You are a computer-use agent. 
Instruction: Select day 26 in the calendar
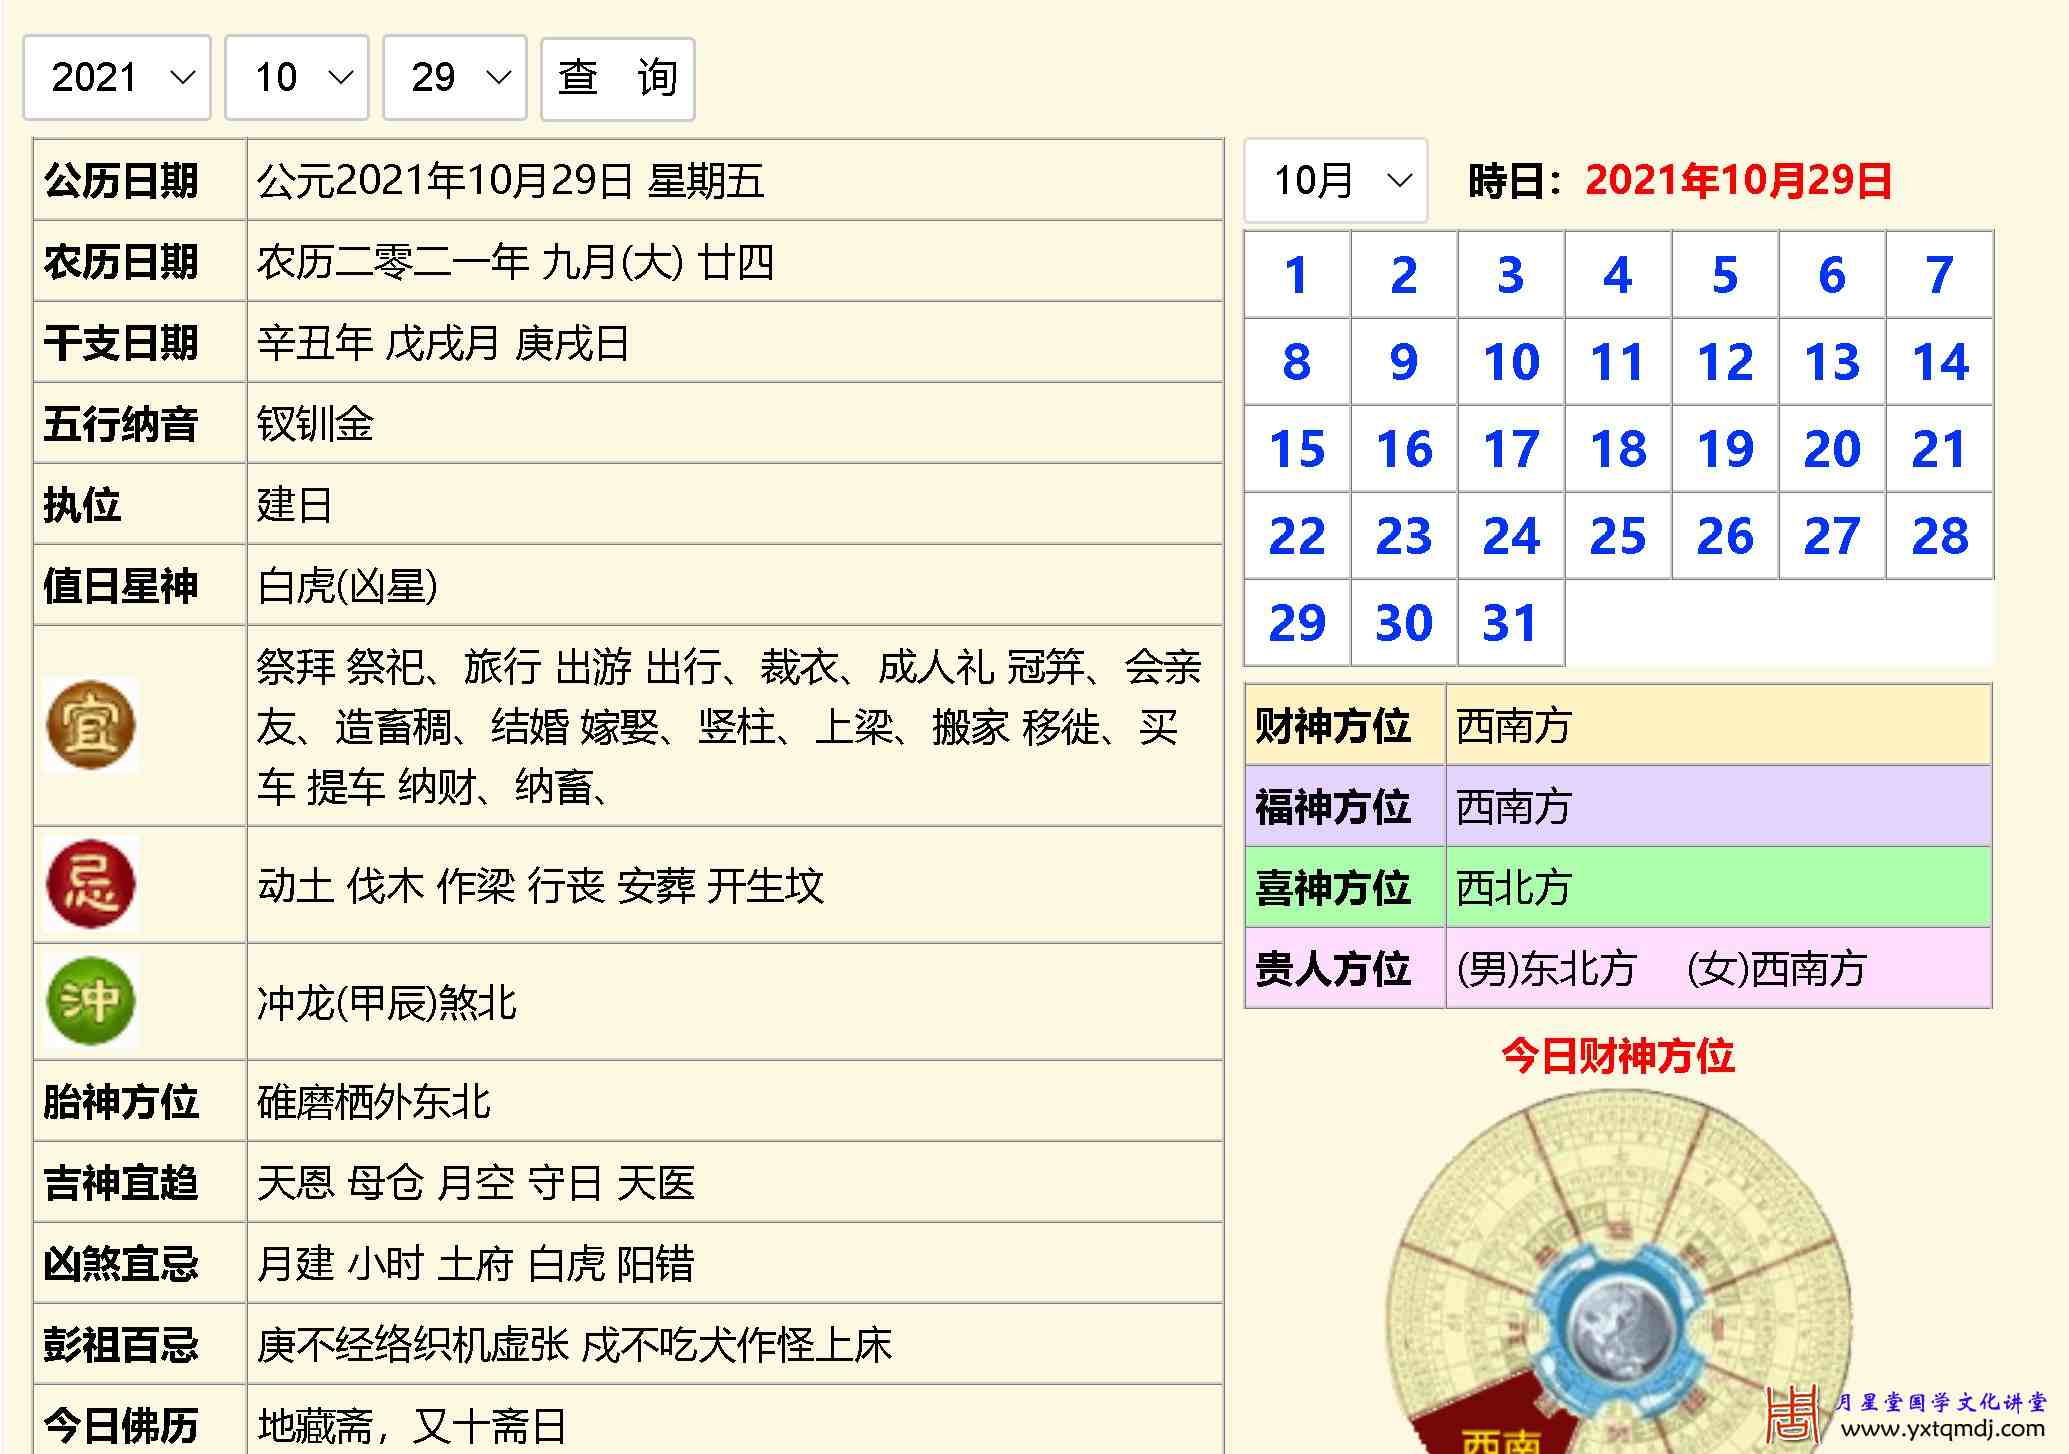(x=1725, y=536)
